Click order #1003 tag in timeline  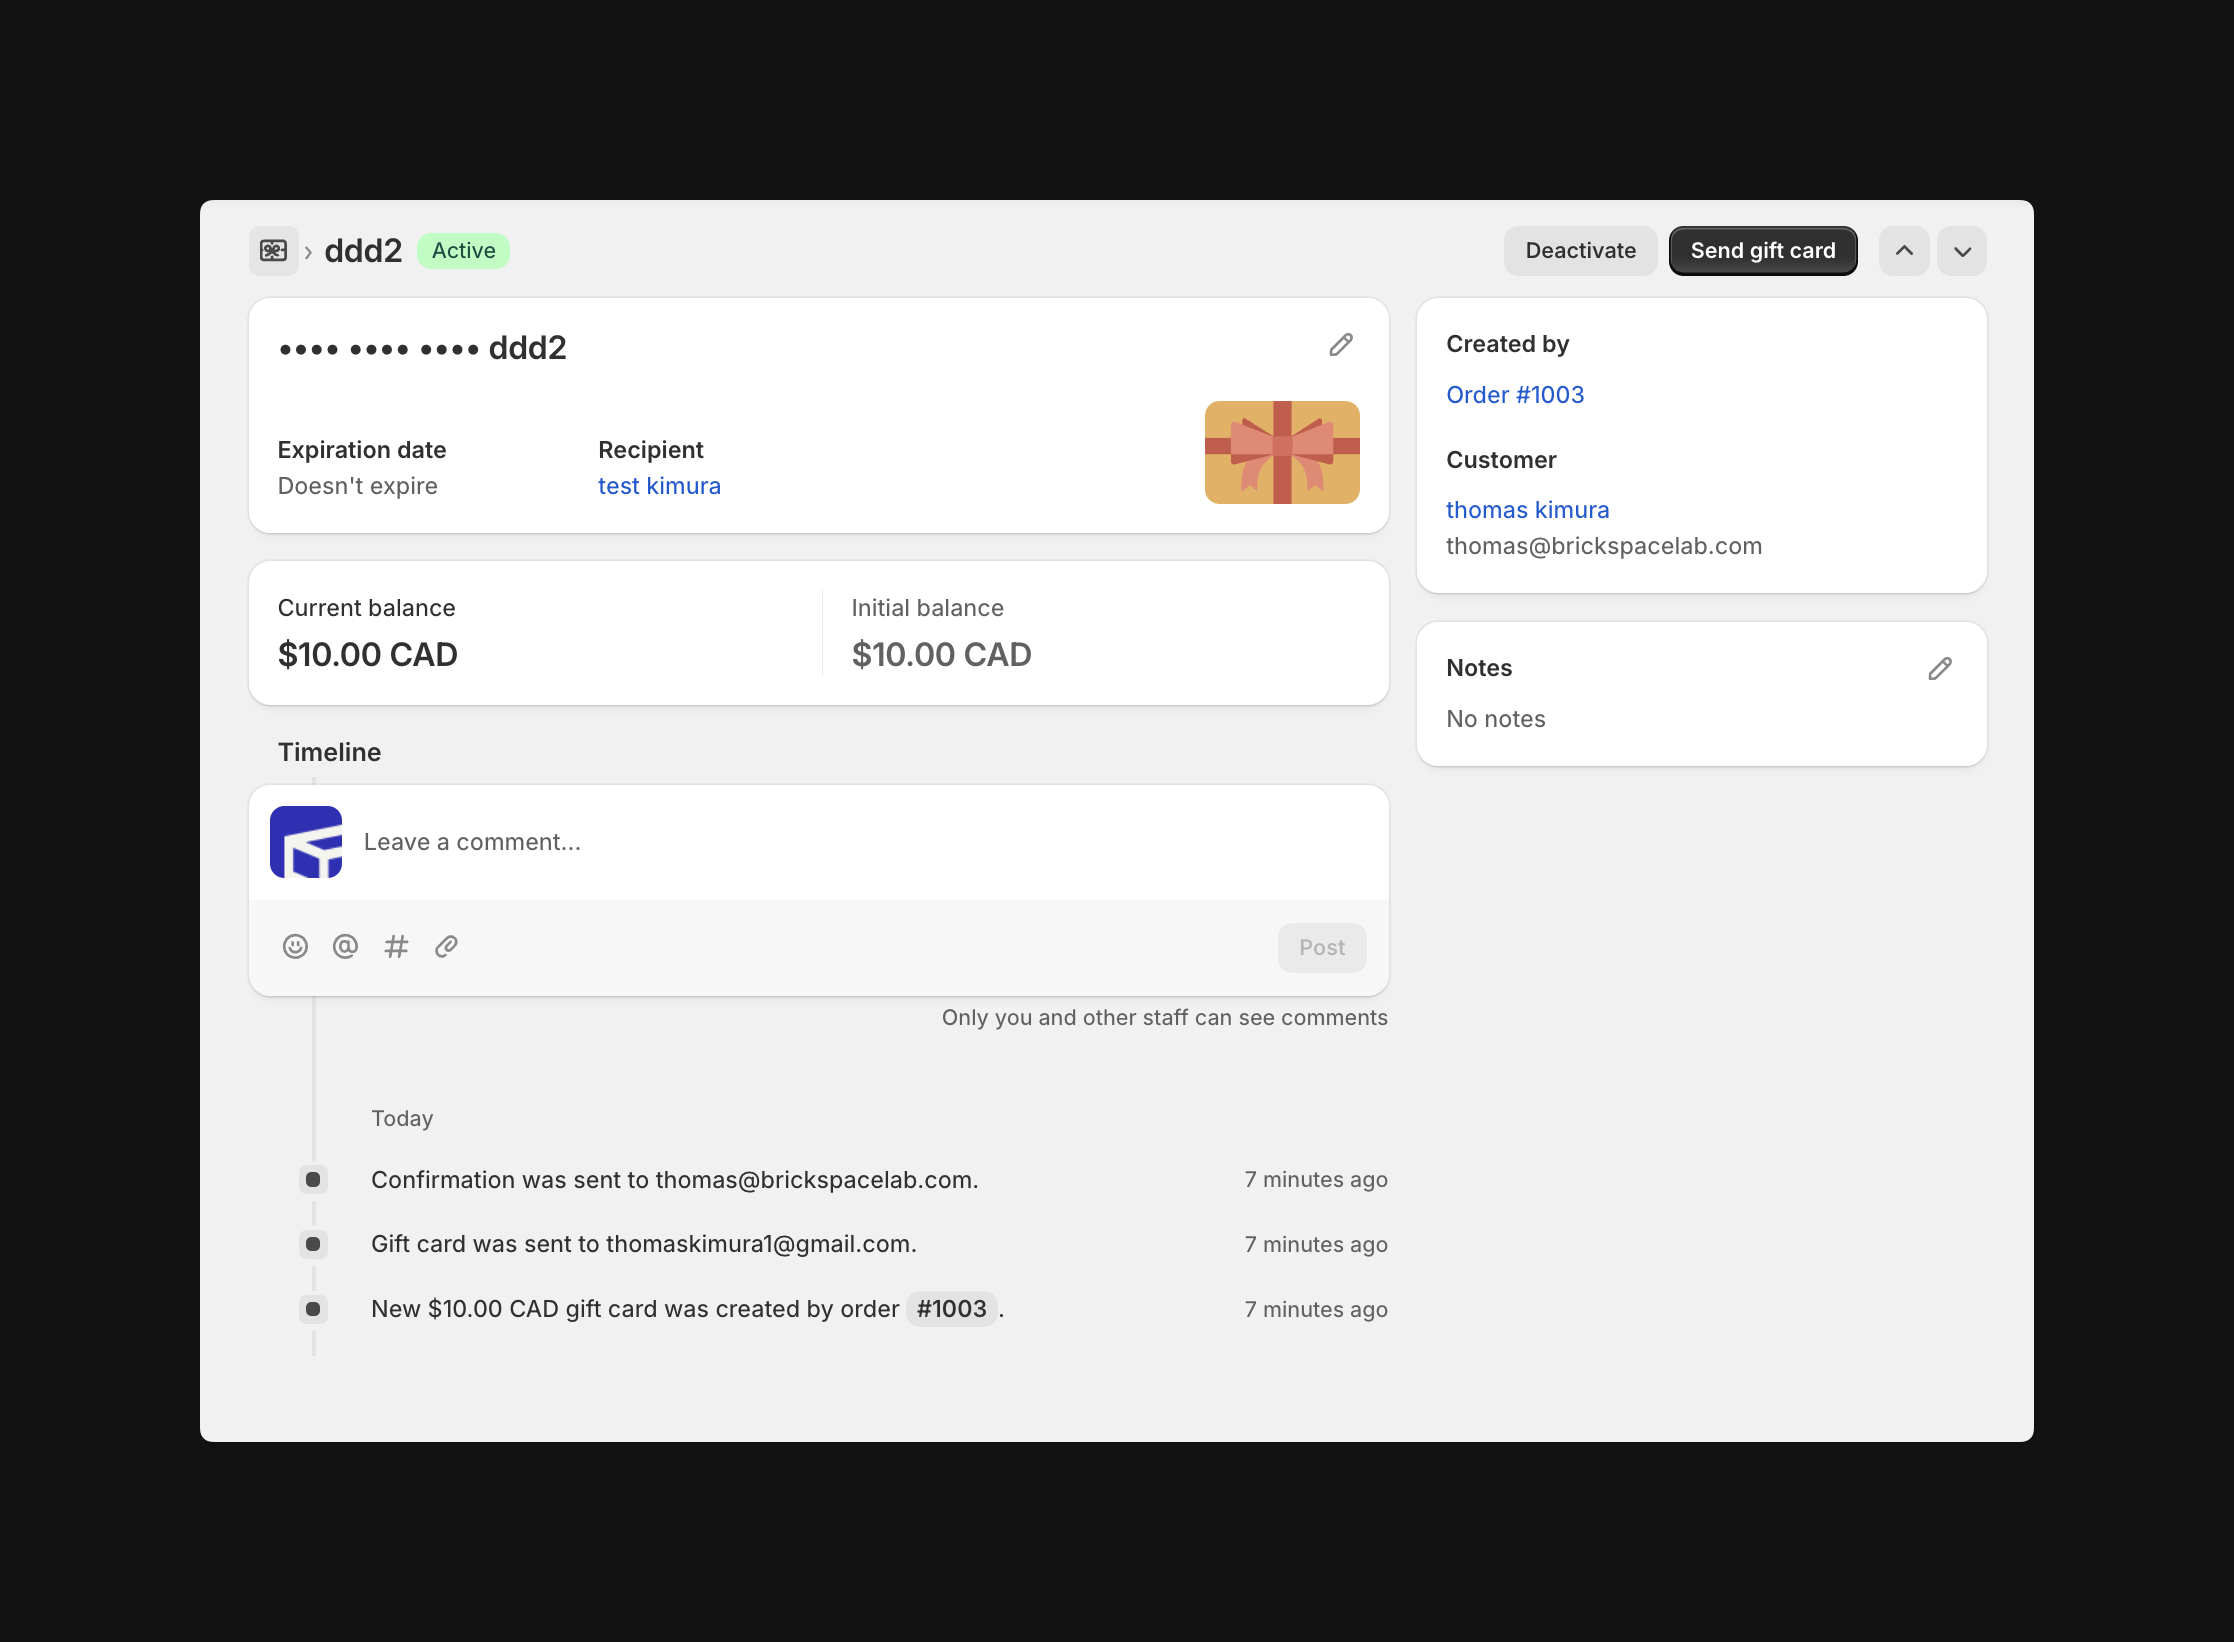point(951,1309)
